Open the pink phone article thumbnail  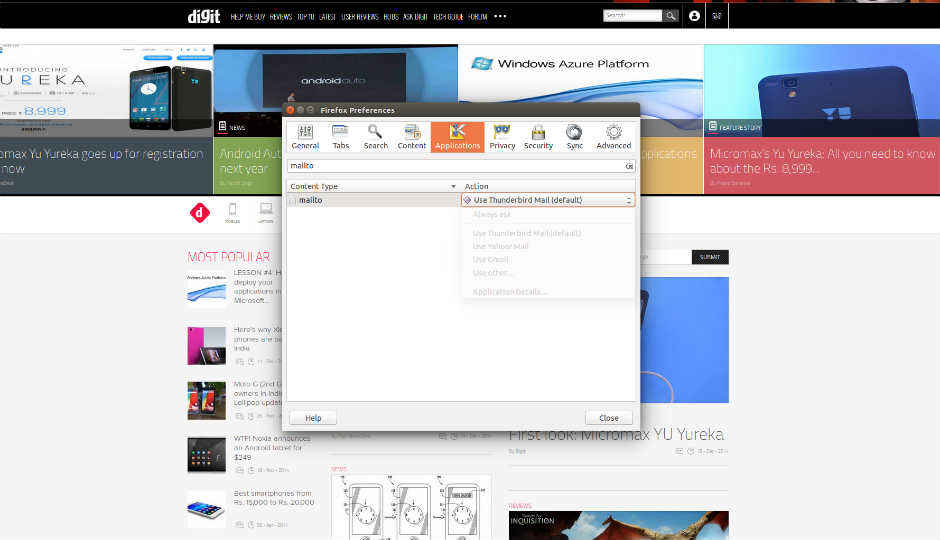(x=206, y=346)
